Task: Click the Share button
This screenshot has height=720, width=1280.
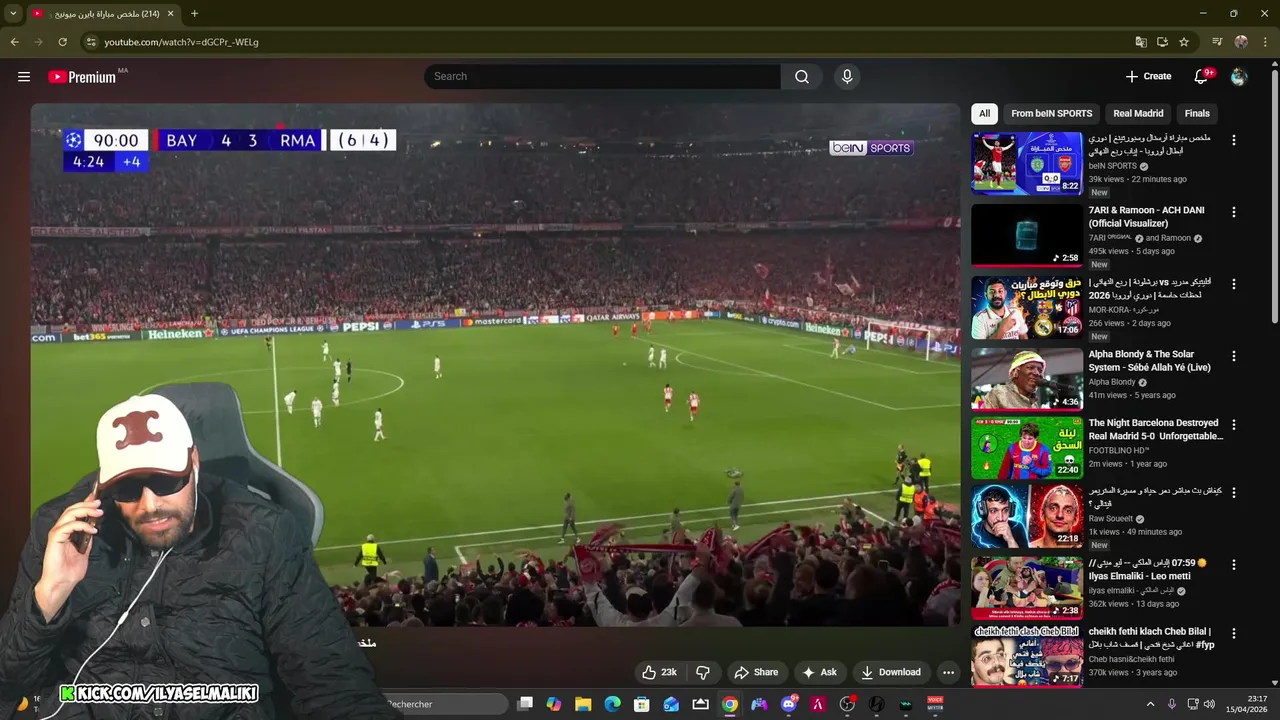Action: [x=755, y=672]
